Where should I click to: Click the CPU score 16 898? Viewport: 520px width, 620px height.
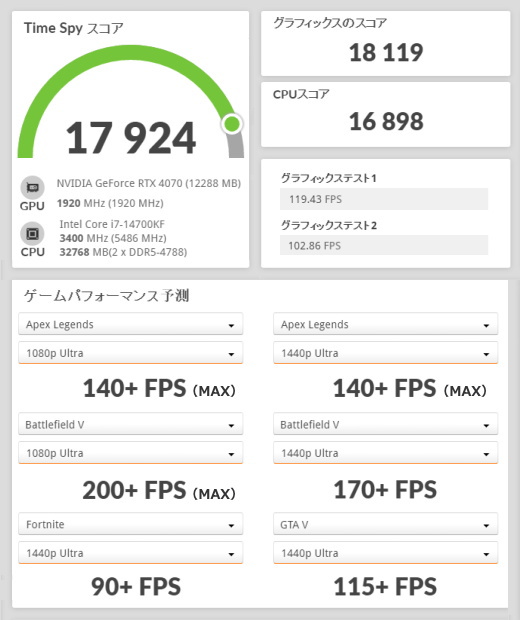click(x=386, y=121)
